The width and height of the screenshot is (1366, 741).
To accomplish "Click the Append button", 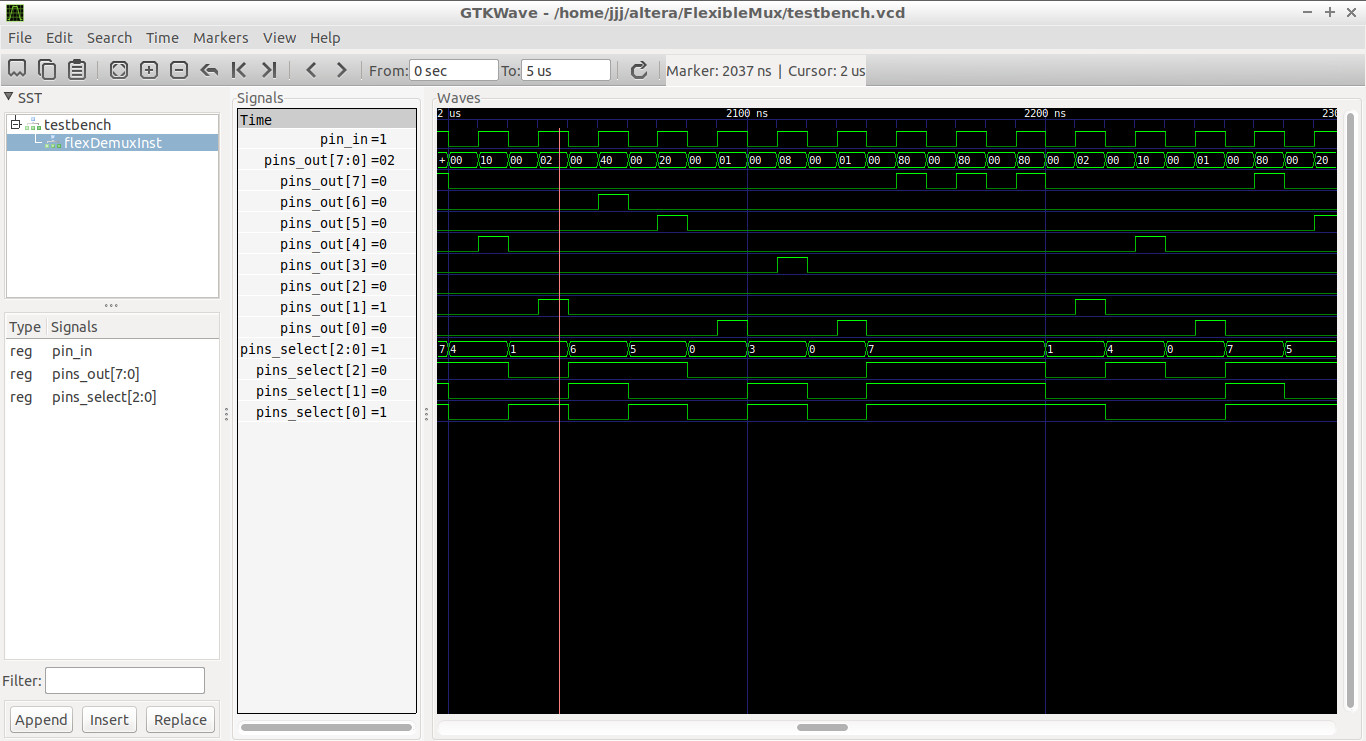I will click(x=41, y=720).
